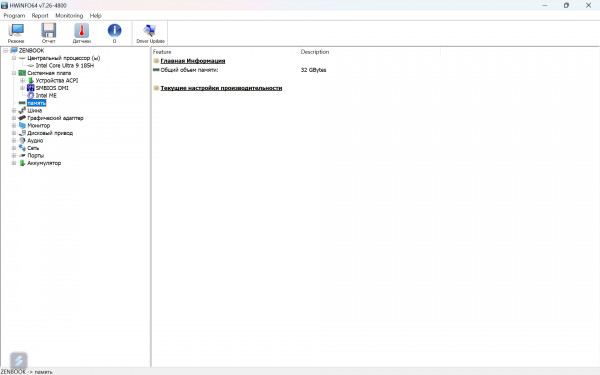
Task: Click the Intel ME round icon
Action: (x=31, y=95)
